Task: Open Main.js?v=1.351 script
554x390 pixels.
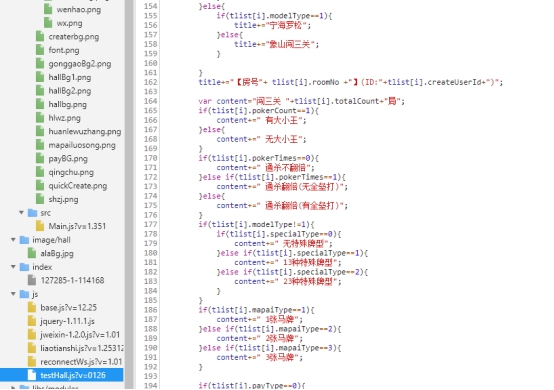Action: point(77,226)
